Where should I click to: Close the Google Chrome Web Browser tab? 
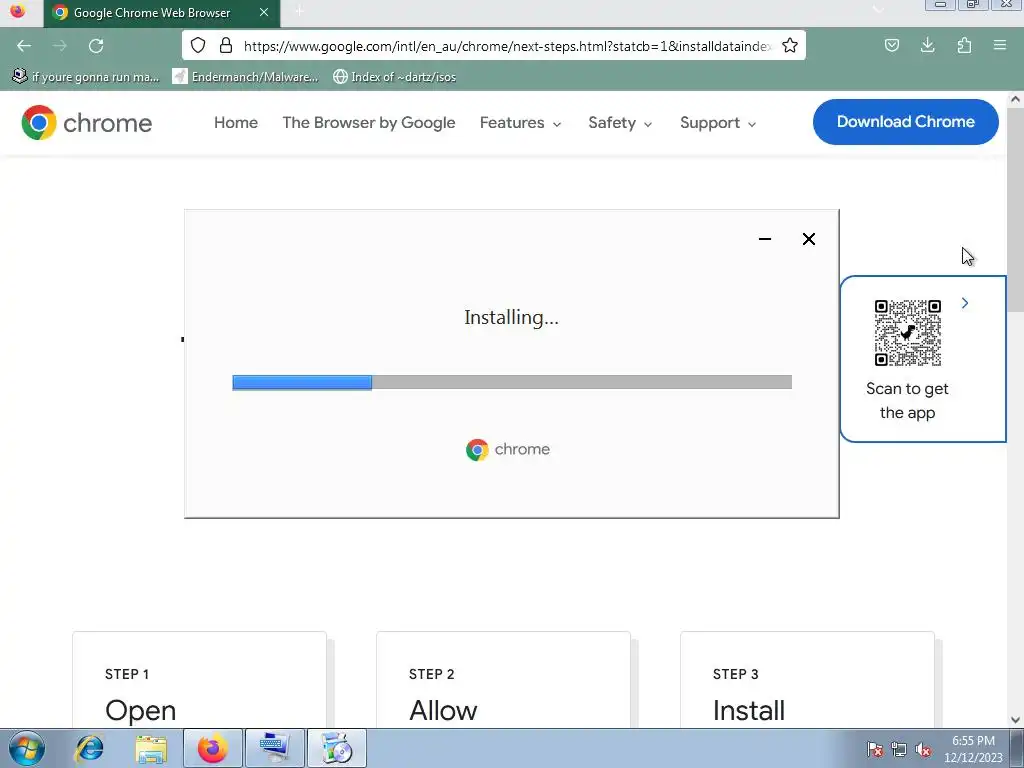pos(264,12)
